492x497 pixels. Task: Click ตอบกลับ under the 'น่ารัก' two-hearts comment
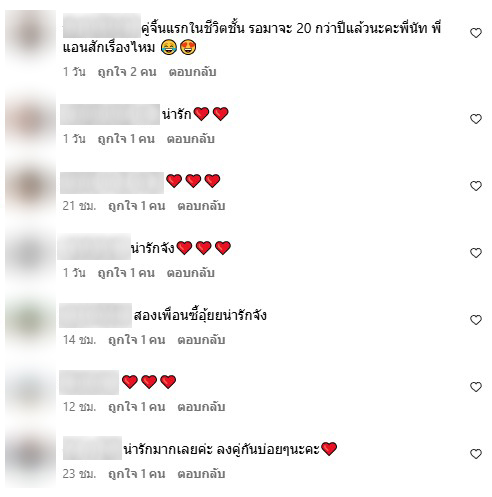pyautogui.click(x=191, y=139)
